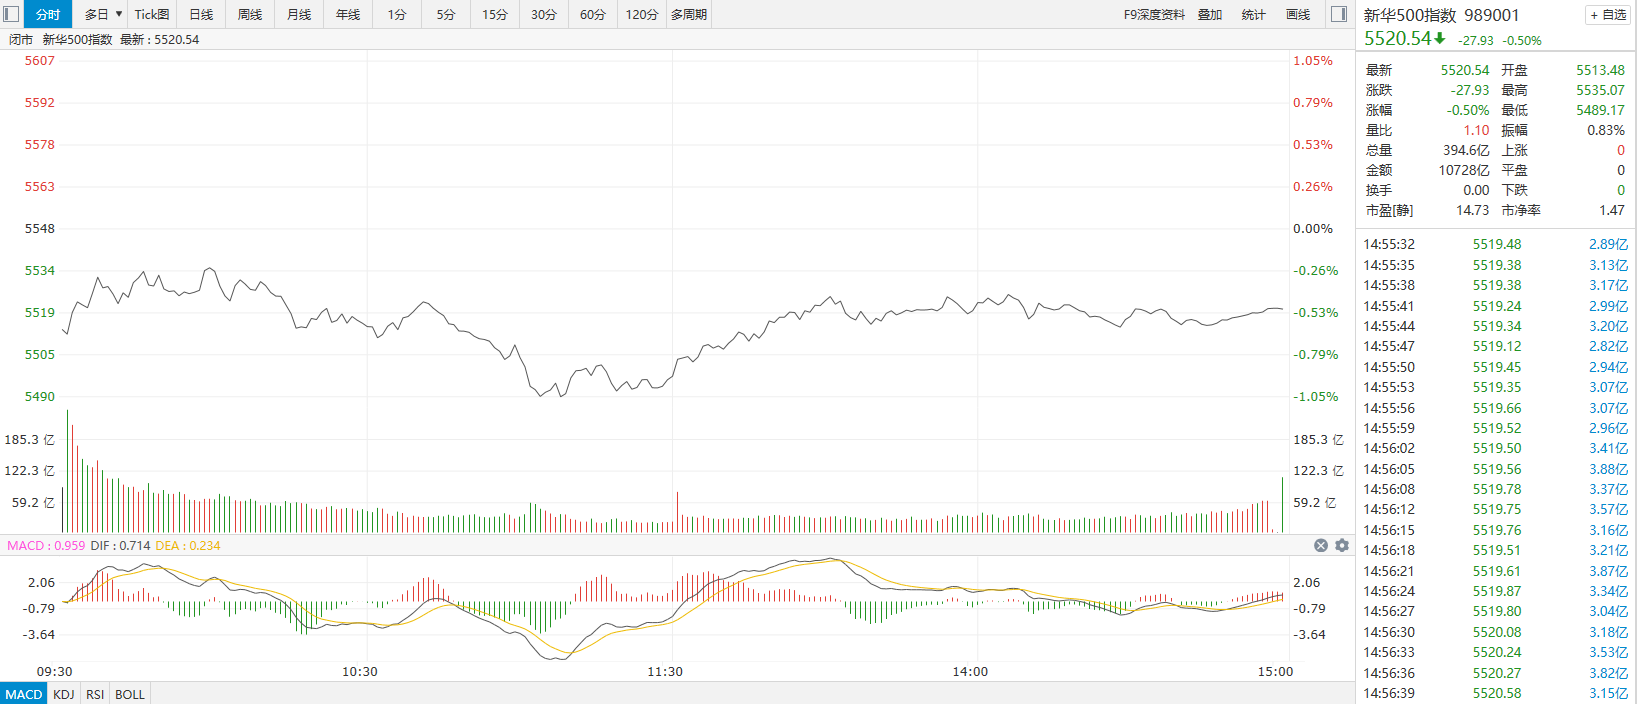
Task: Click the 总量 value 394.6亿
Action: click(x=1466, y=150)
